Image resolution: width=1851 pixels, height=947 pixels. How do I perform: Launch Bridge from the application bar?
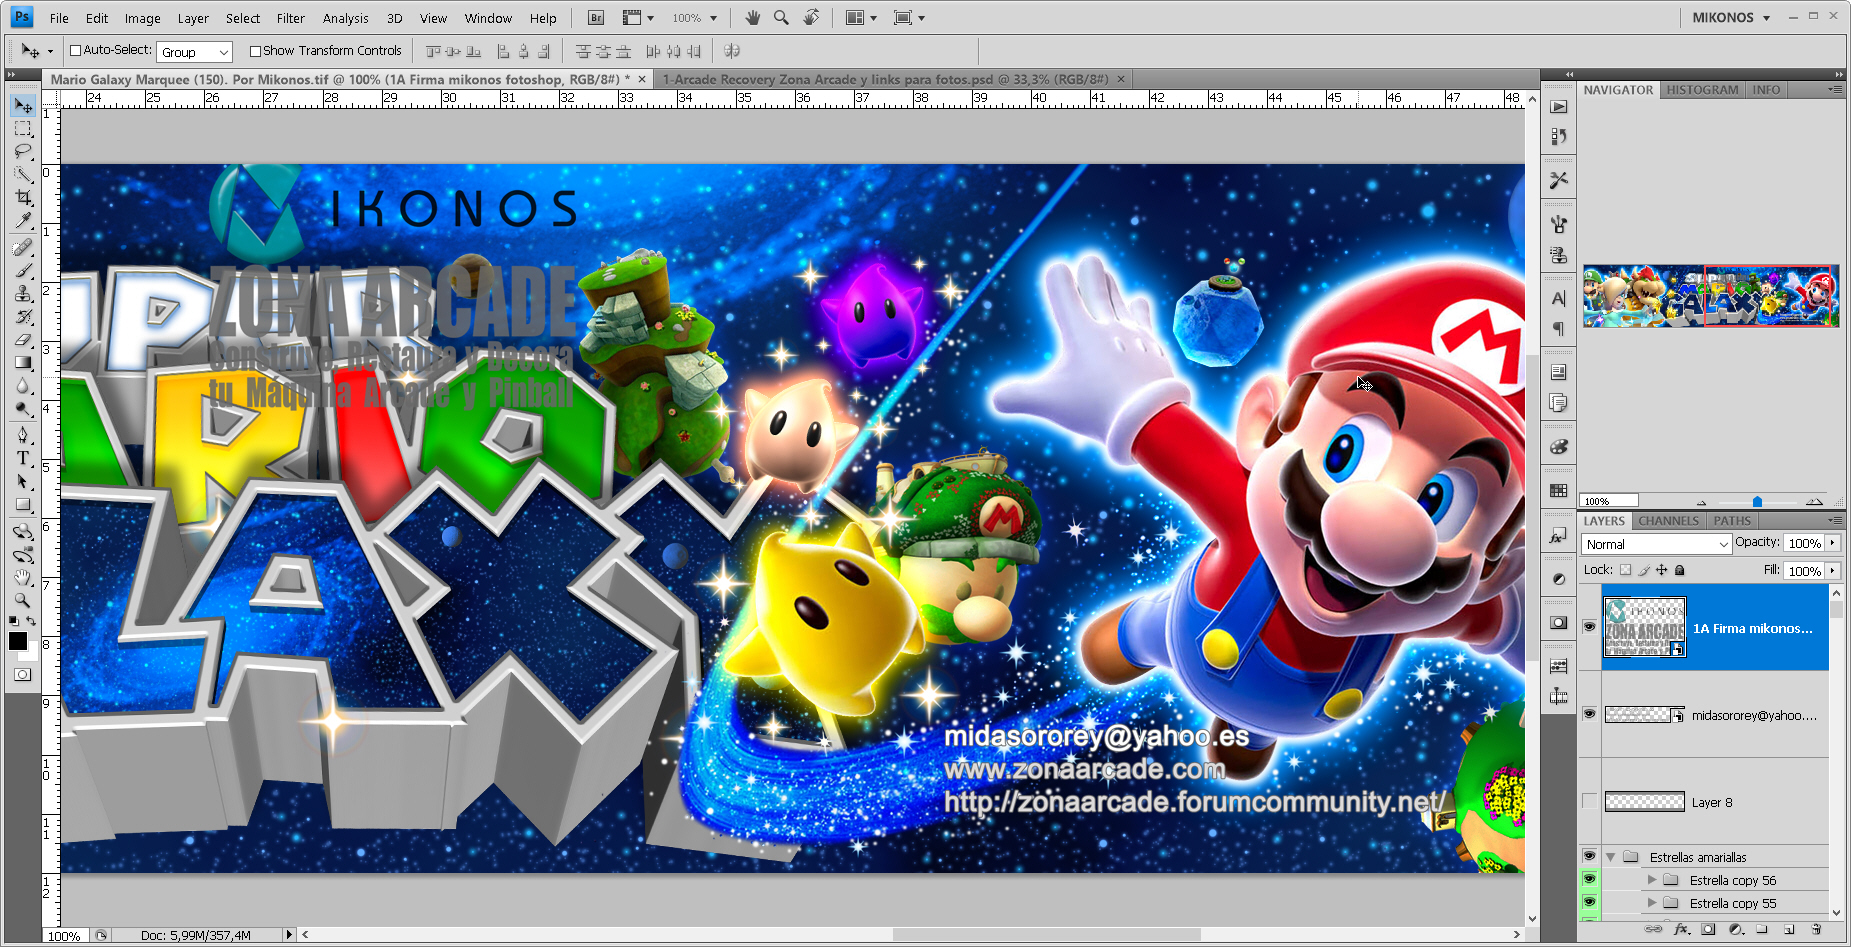click(x=596, y=18)
